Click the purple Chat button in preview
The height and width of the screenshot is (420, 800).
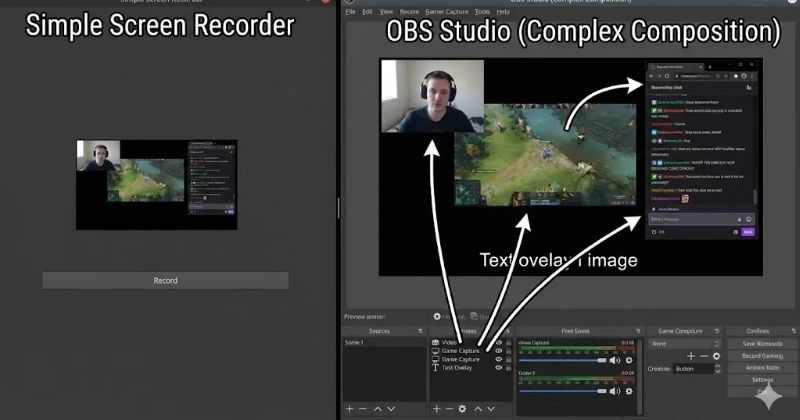coord(748,232)
